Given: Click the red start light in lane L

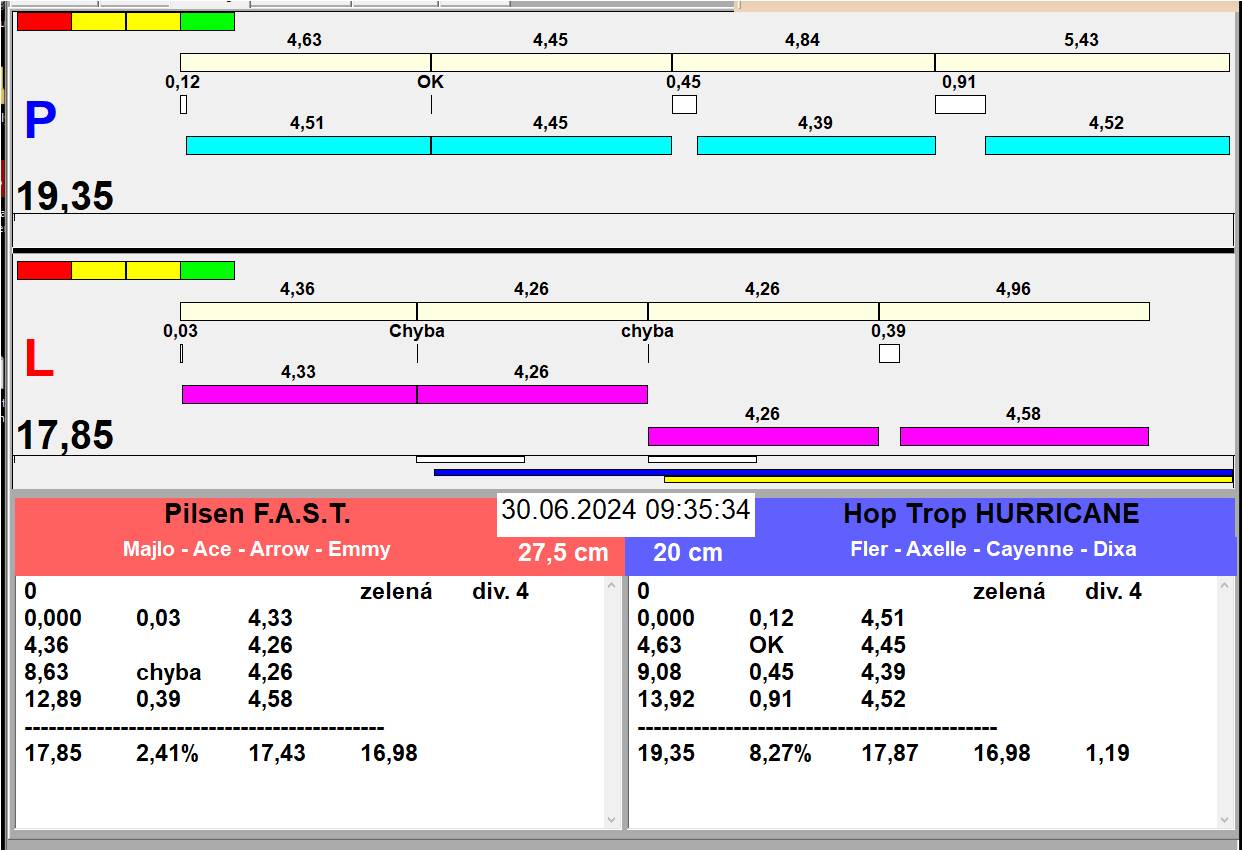Looking at the screenshot, I should pos(44,270).
